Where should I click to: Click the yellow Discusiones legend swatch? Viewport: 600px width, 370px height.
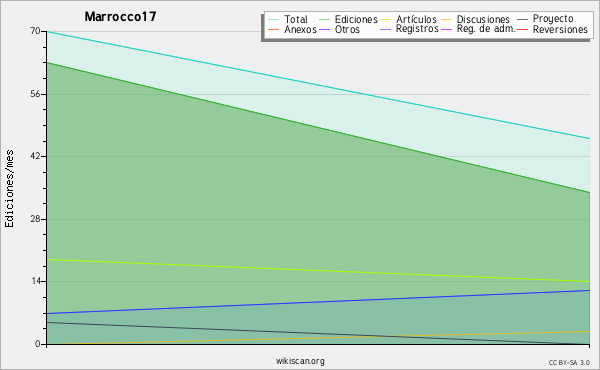[447, 19]
